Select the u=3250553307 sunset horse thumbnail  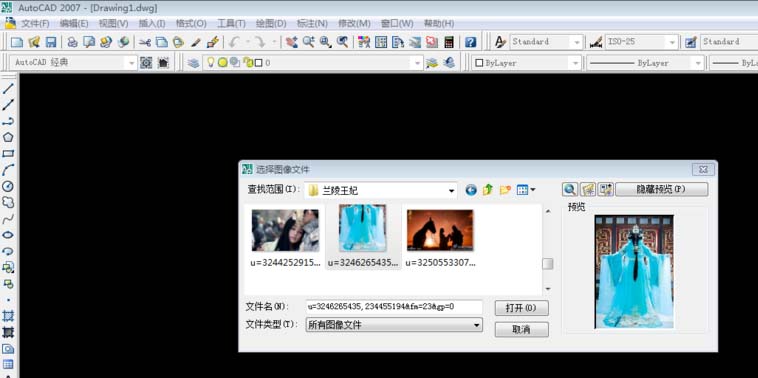(440, 231)
